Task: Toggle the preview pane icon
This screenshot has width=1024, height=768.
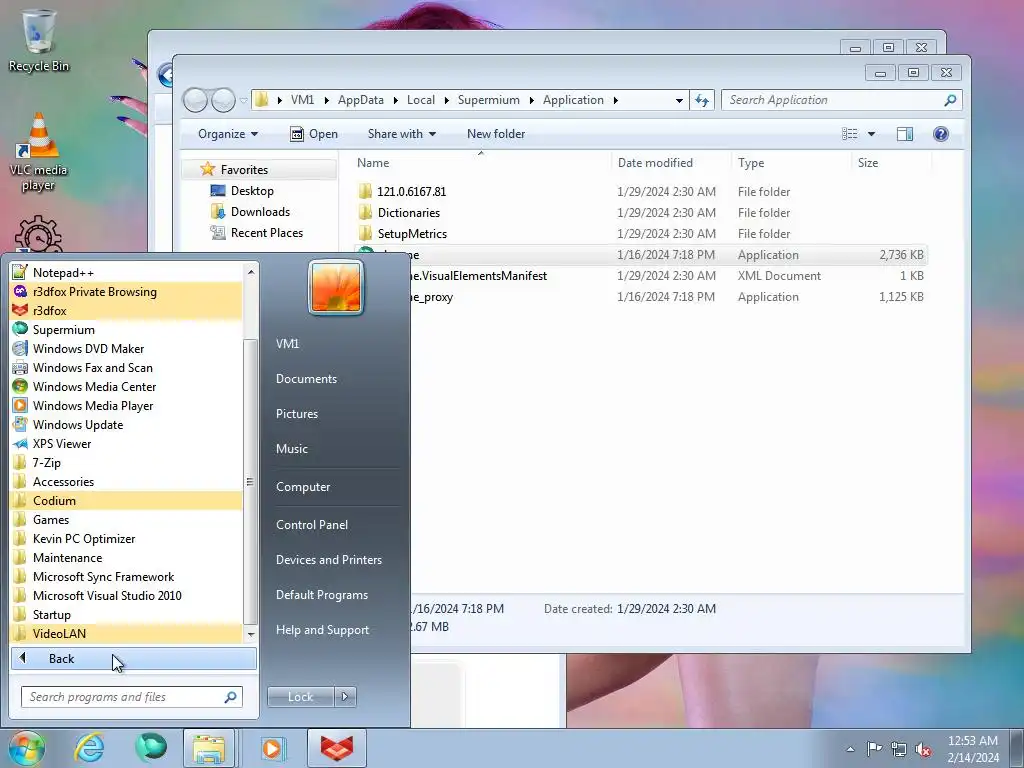Action: 904,134
